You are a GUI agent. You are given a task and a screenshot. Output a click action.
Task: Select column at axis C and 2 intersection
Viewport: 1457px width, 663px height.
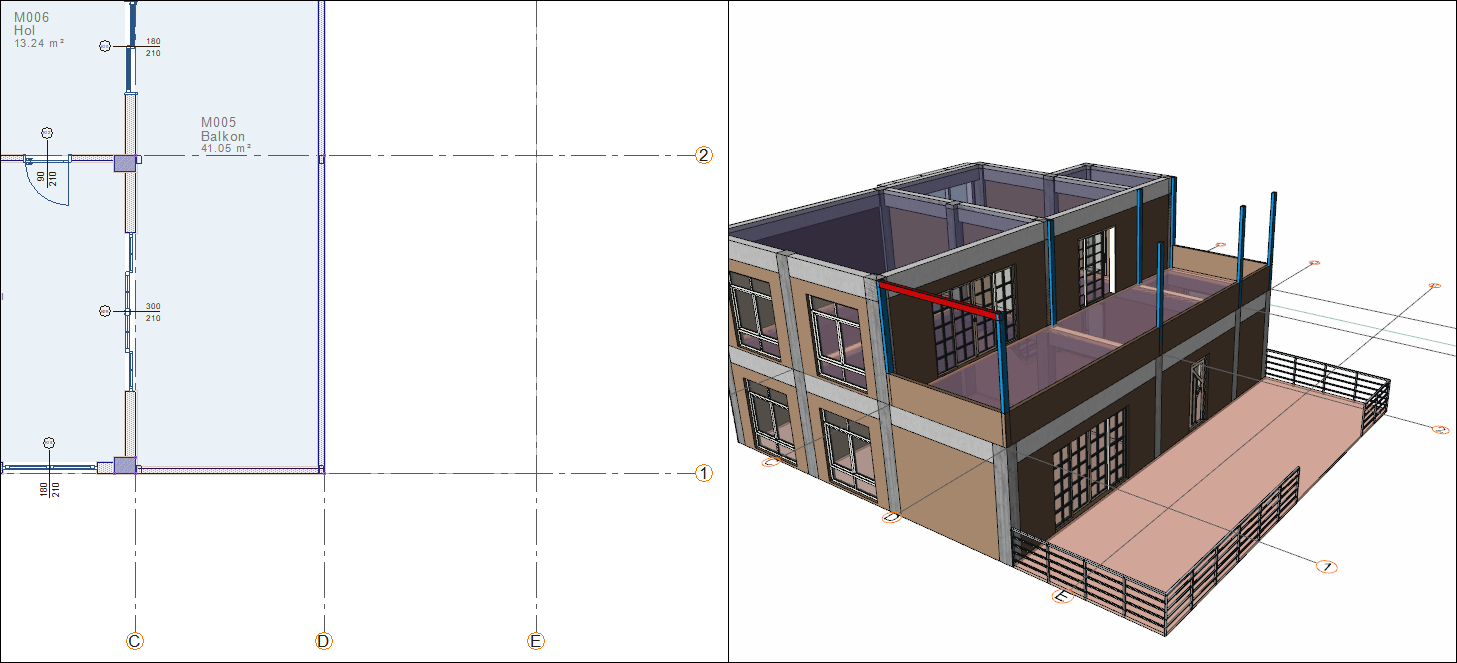coord(124,162)
